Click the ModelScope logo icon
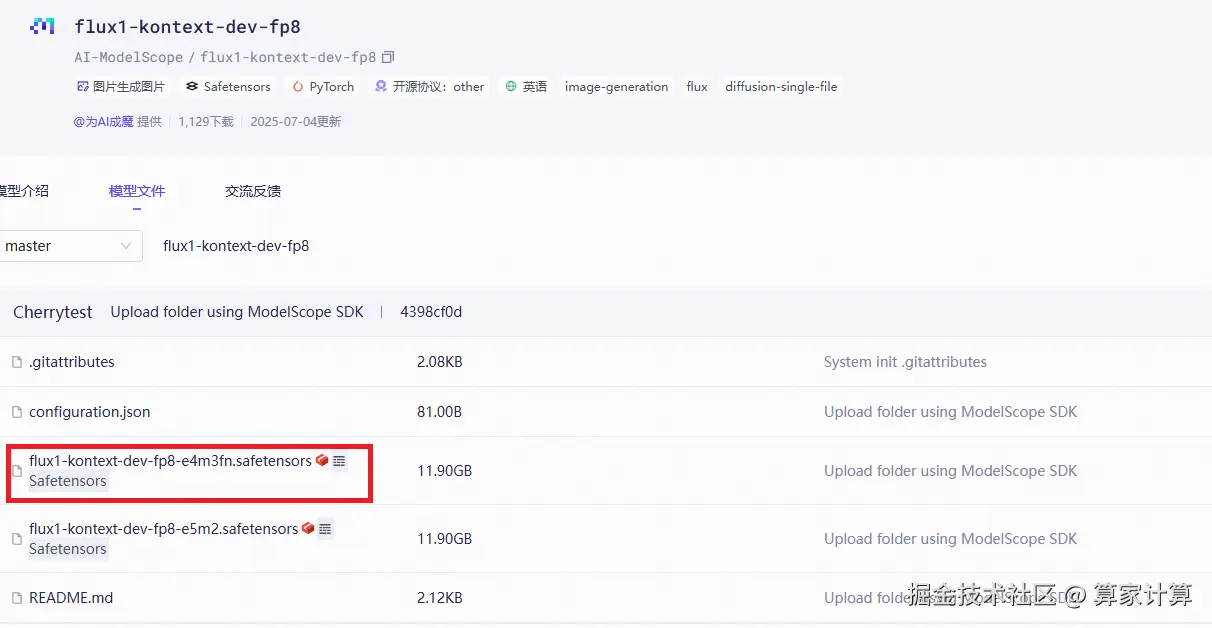This screenshot has width=1212, height=628. pos(42,27)
